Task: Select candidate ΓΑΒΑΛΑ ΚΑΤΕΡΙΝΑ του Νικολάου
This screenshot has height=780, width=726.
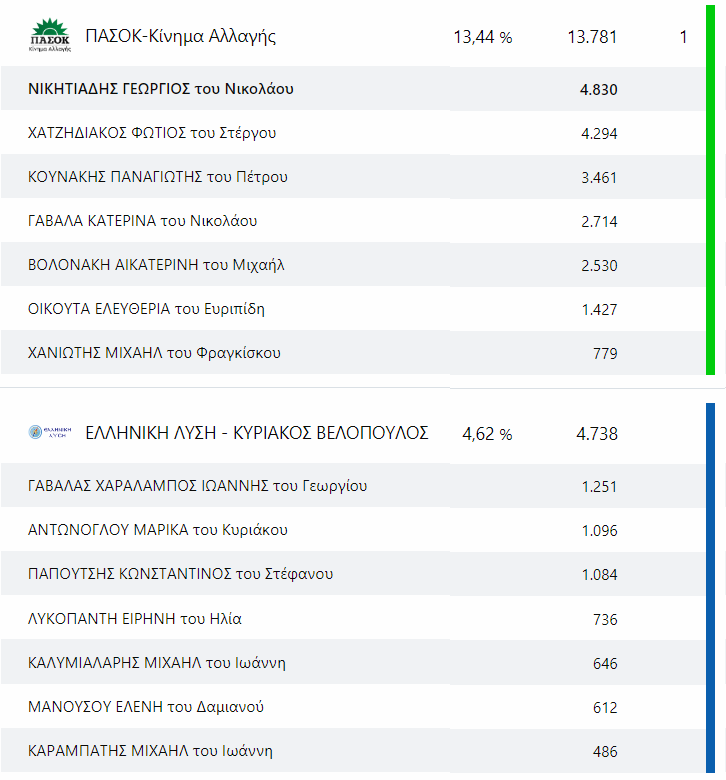Action: [x=142, y=221]
